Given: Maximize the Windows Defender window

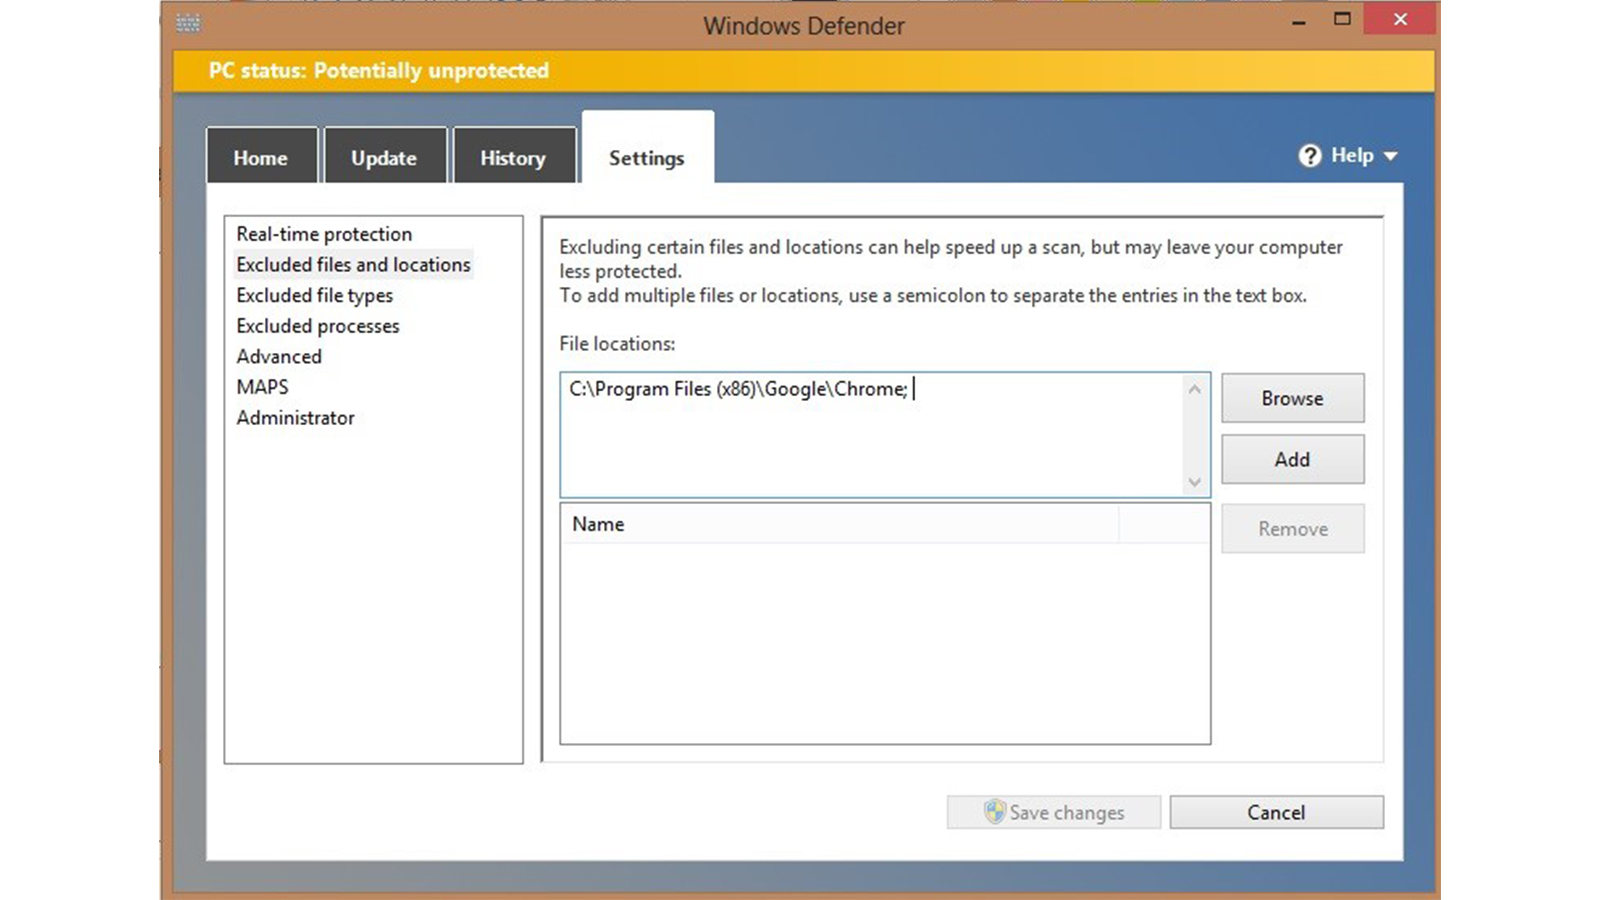Looking at the screenshot, I should pos(1342,19).
